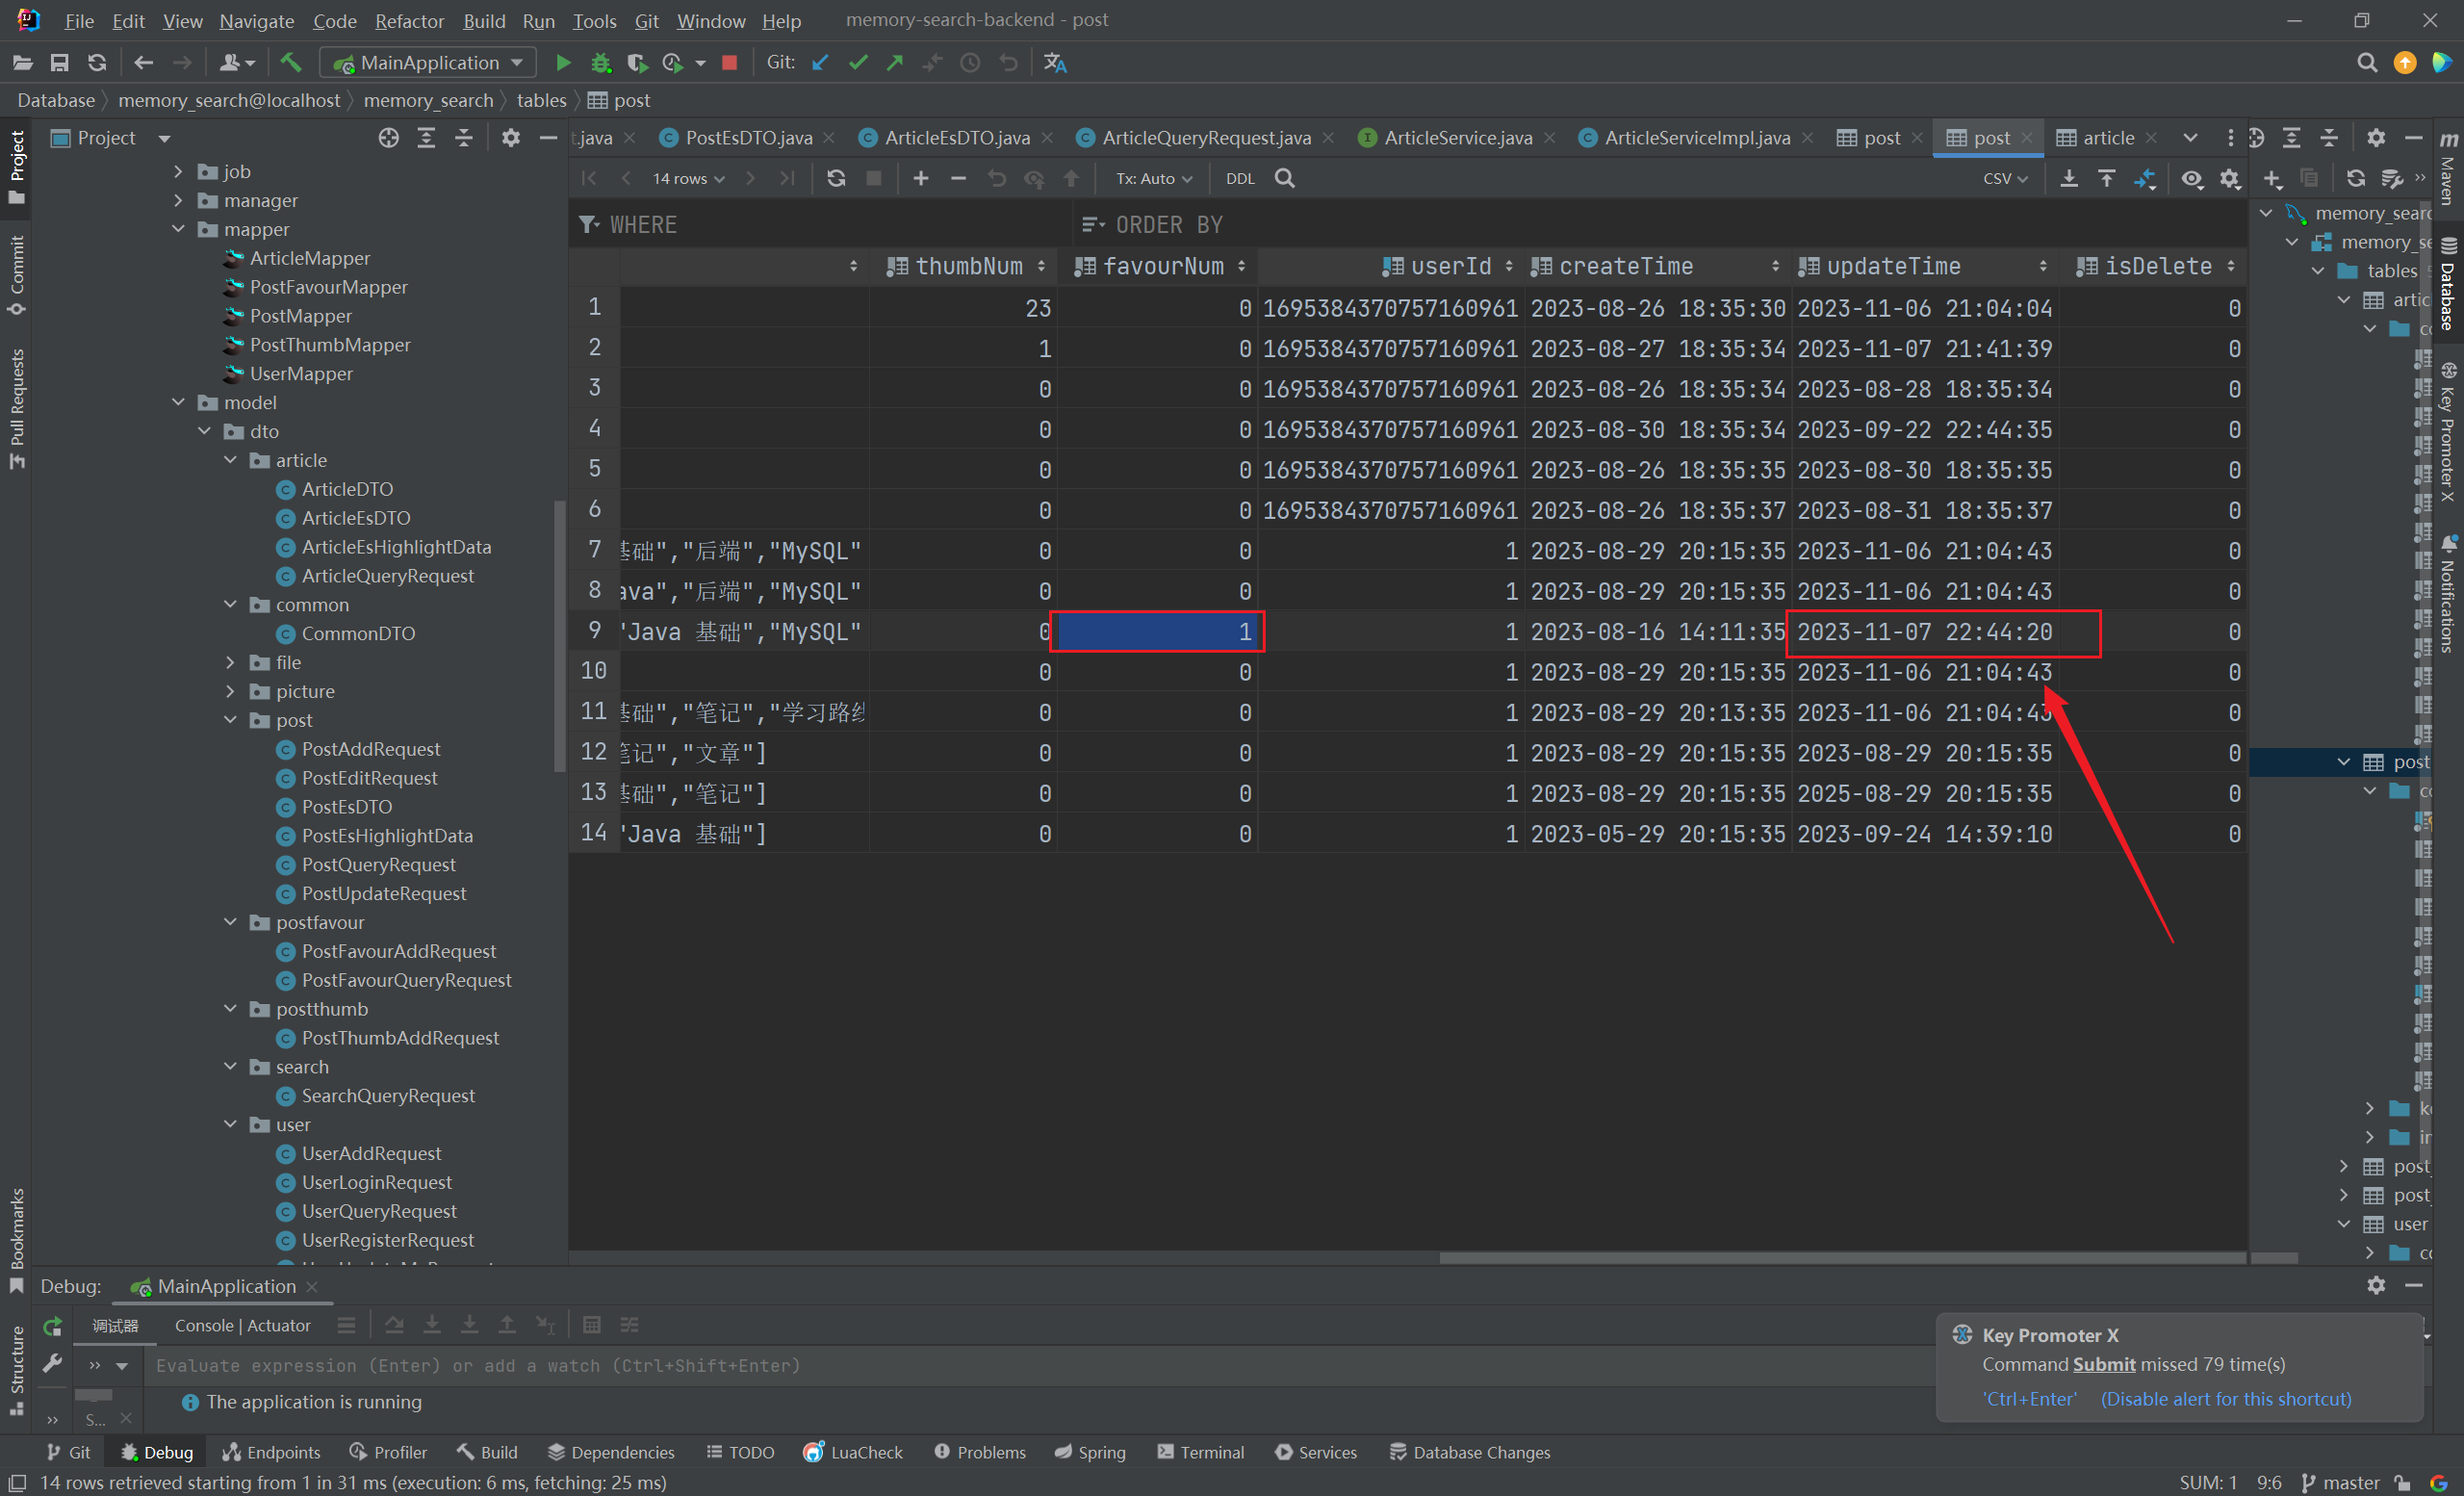Open the translation tool icon
The height and width of the screenshot is (1496, 2464).
click(x=1055, y=63)
